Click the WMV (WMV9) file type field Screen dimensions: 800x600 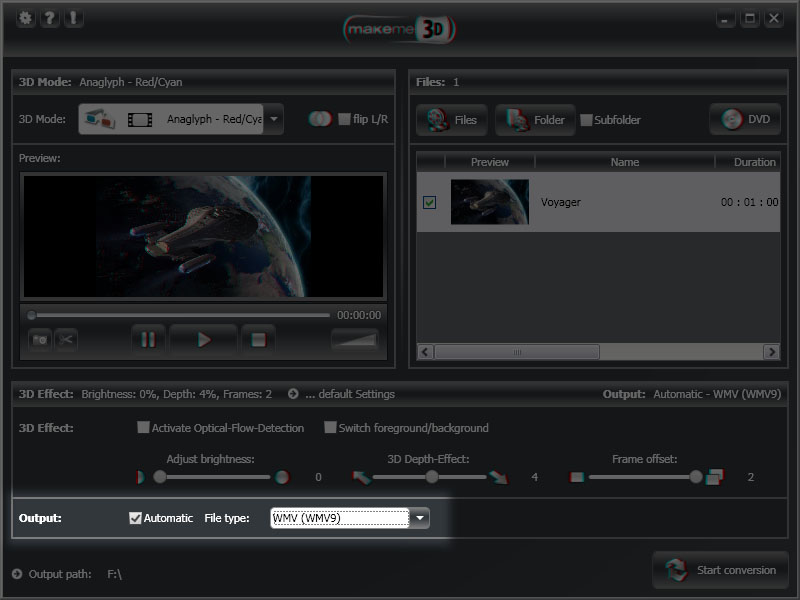pyautogui.click(x=340, y=518)
